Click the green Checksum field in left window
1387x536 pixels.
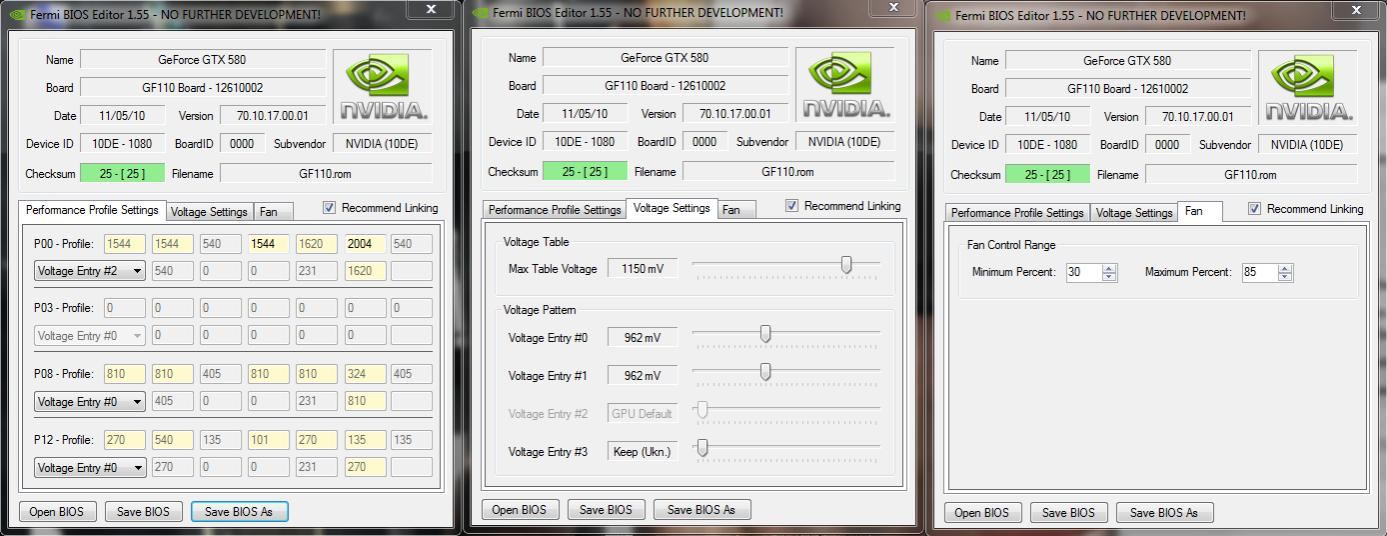pos(122,174)
